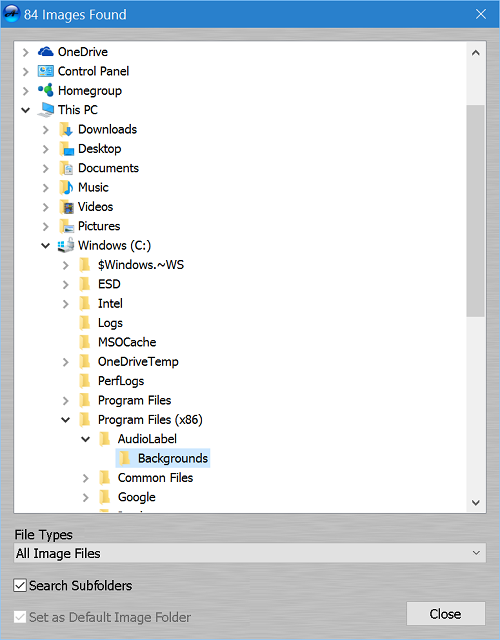Open the File Types dropdown
The image size is (500, 640).
click(x=250, y=553)
